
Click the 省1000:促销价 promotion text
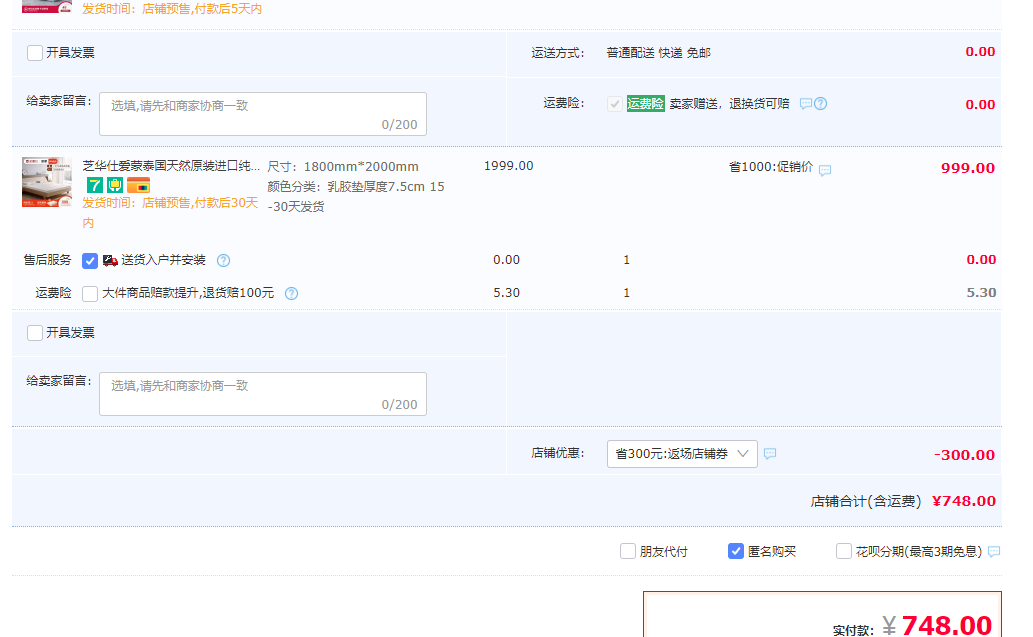771,167
